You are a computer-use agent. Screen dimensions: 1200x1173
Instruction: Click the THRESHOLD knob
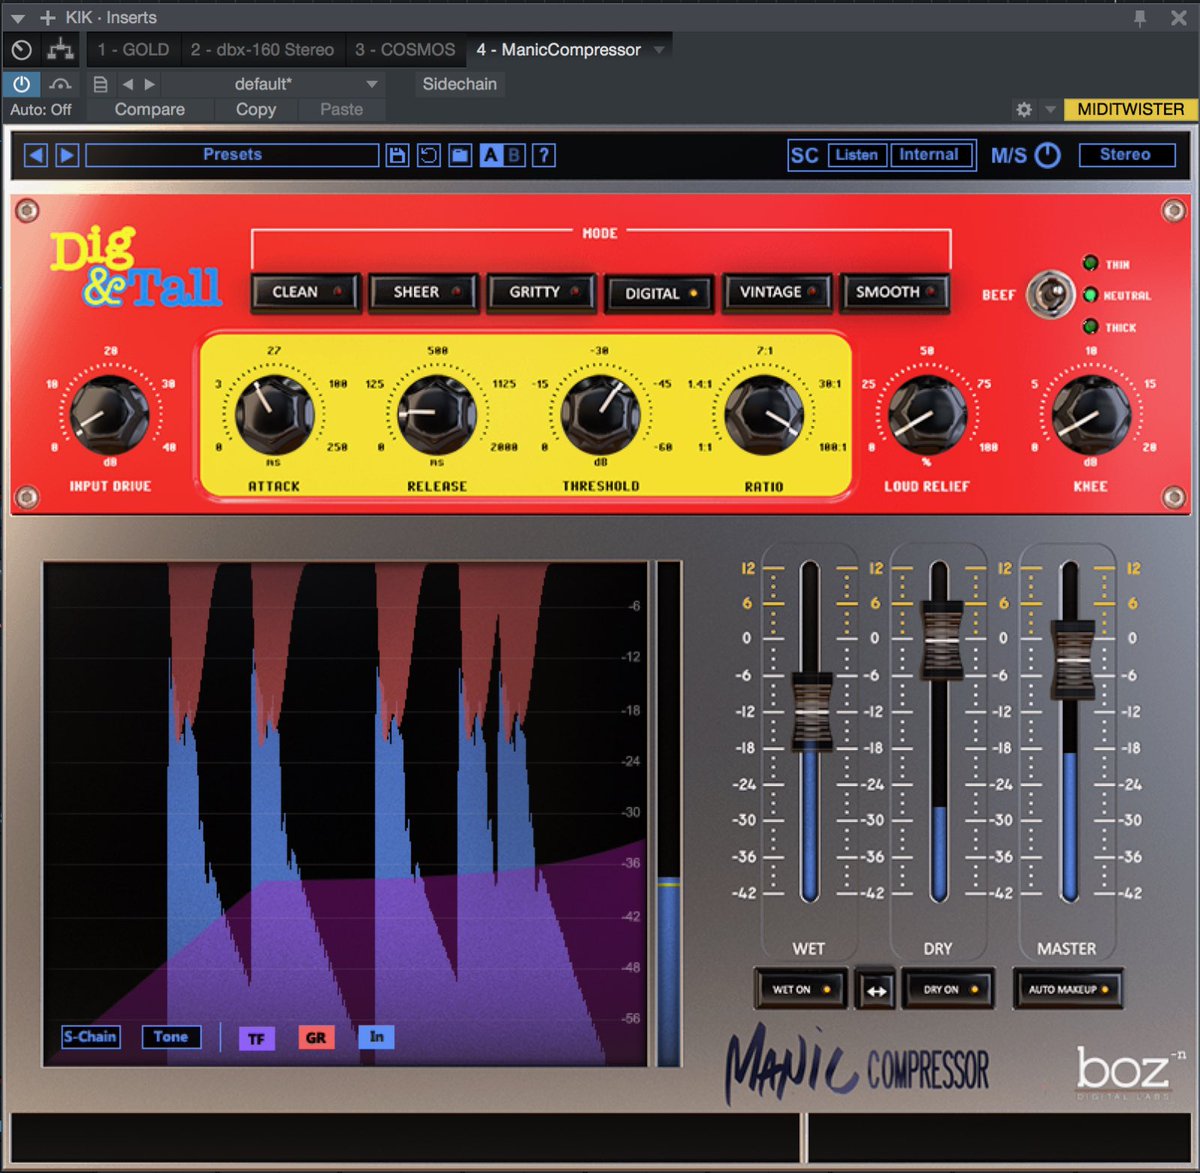tap(600, 413)
